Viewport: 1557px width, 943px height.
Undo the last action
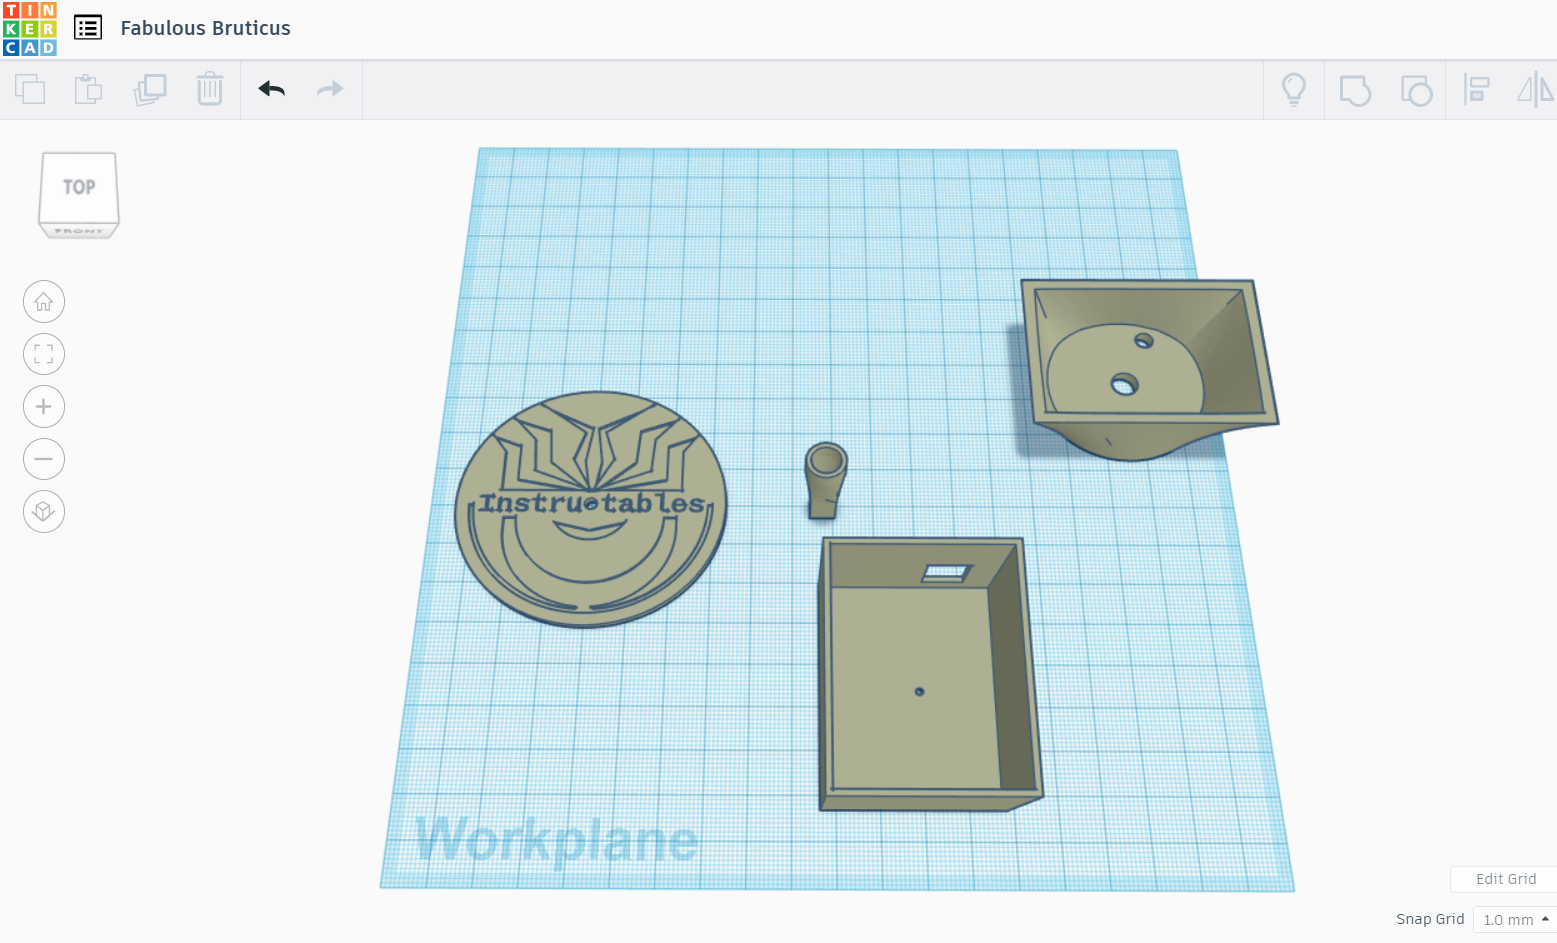click(x=272, y=89)
